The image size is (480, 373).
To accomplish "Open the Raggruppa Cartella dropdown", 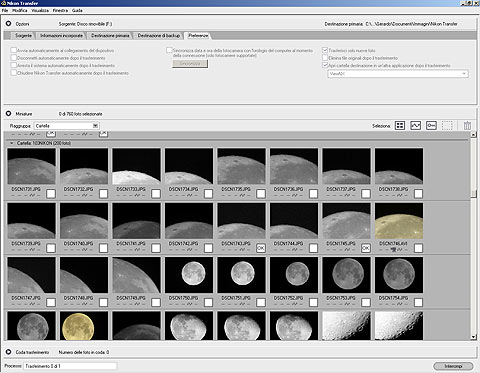I will 67,126.
